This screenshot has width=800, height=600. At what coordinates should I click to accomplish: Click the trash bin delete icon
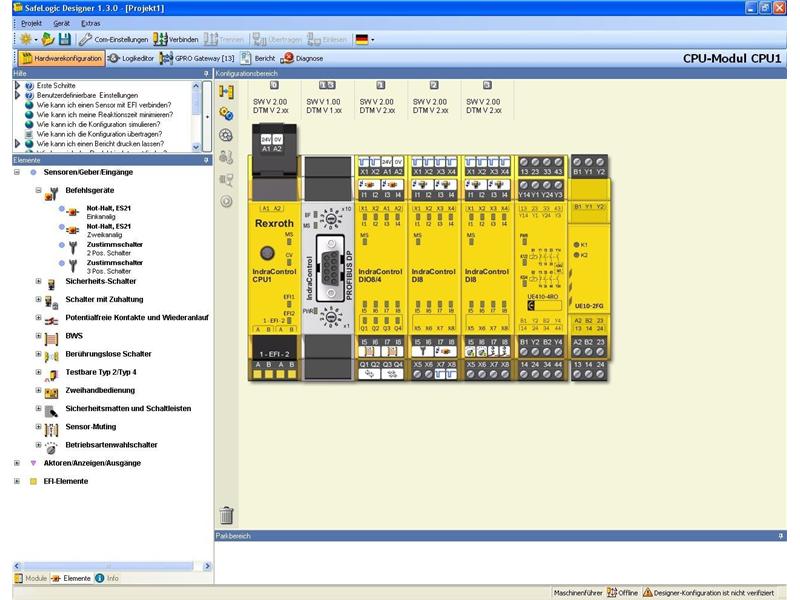[227, 515]
